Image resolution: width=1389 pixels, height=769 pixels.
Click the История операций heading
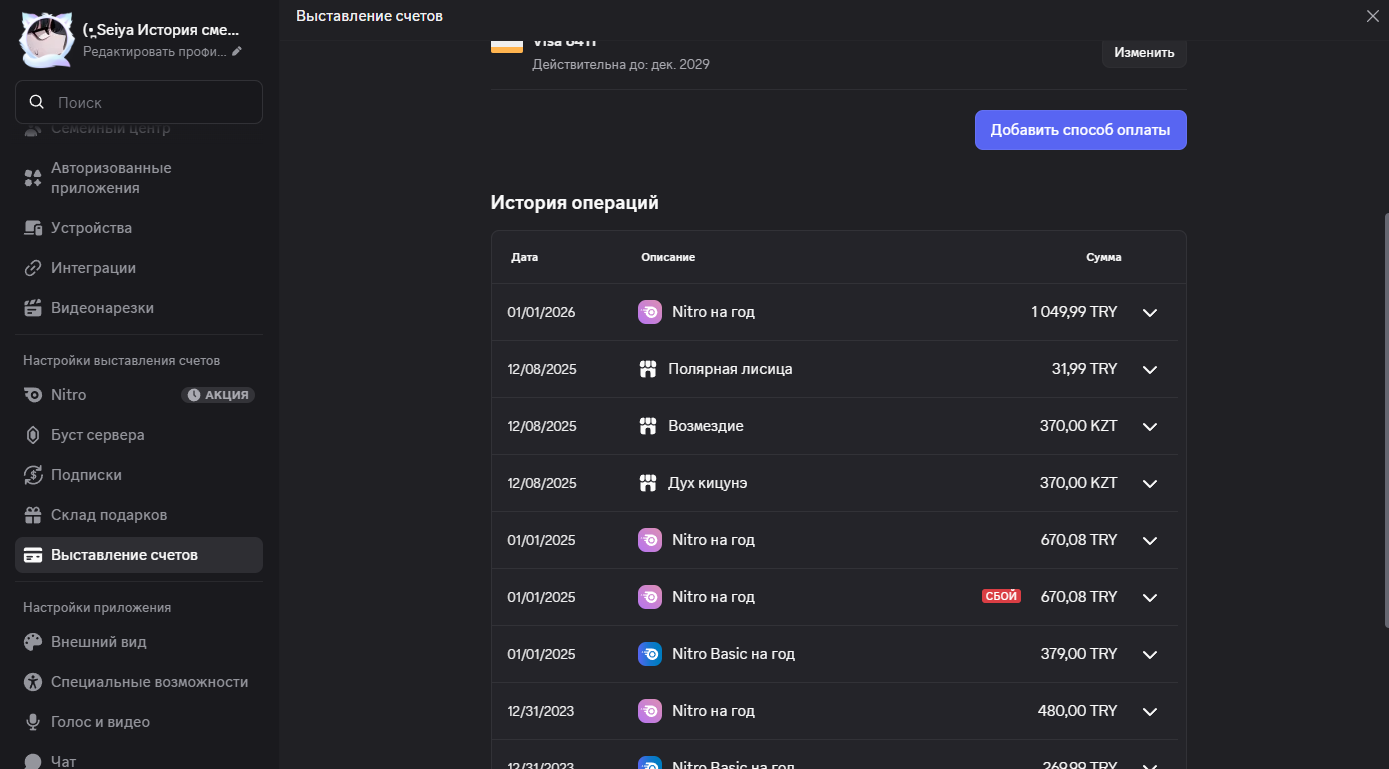coord(575,203)
